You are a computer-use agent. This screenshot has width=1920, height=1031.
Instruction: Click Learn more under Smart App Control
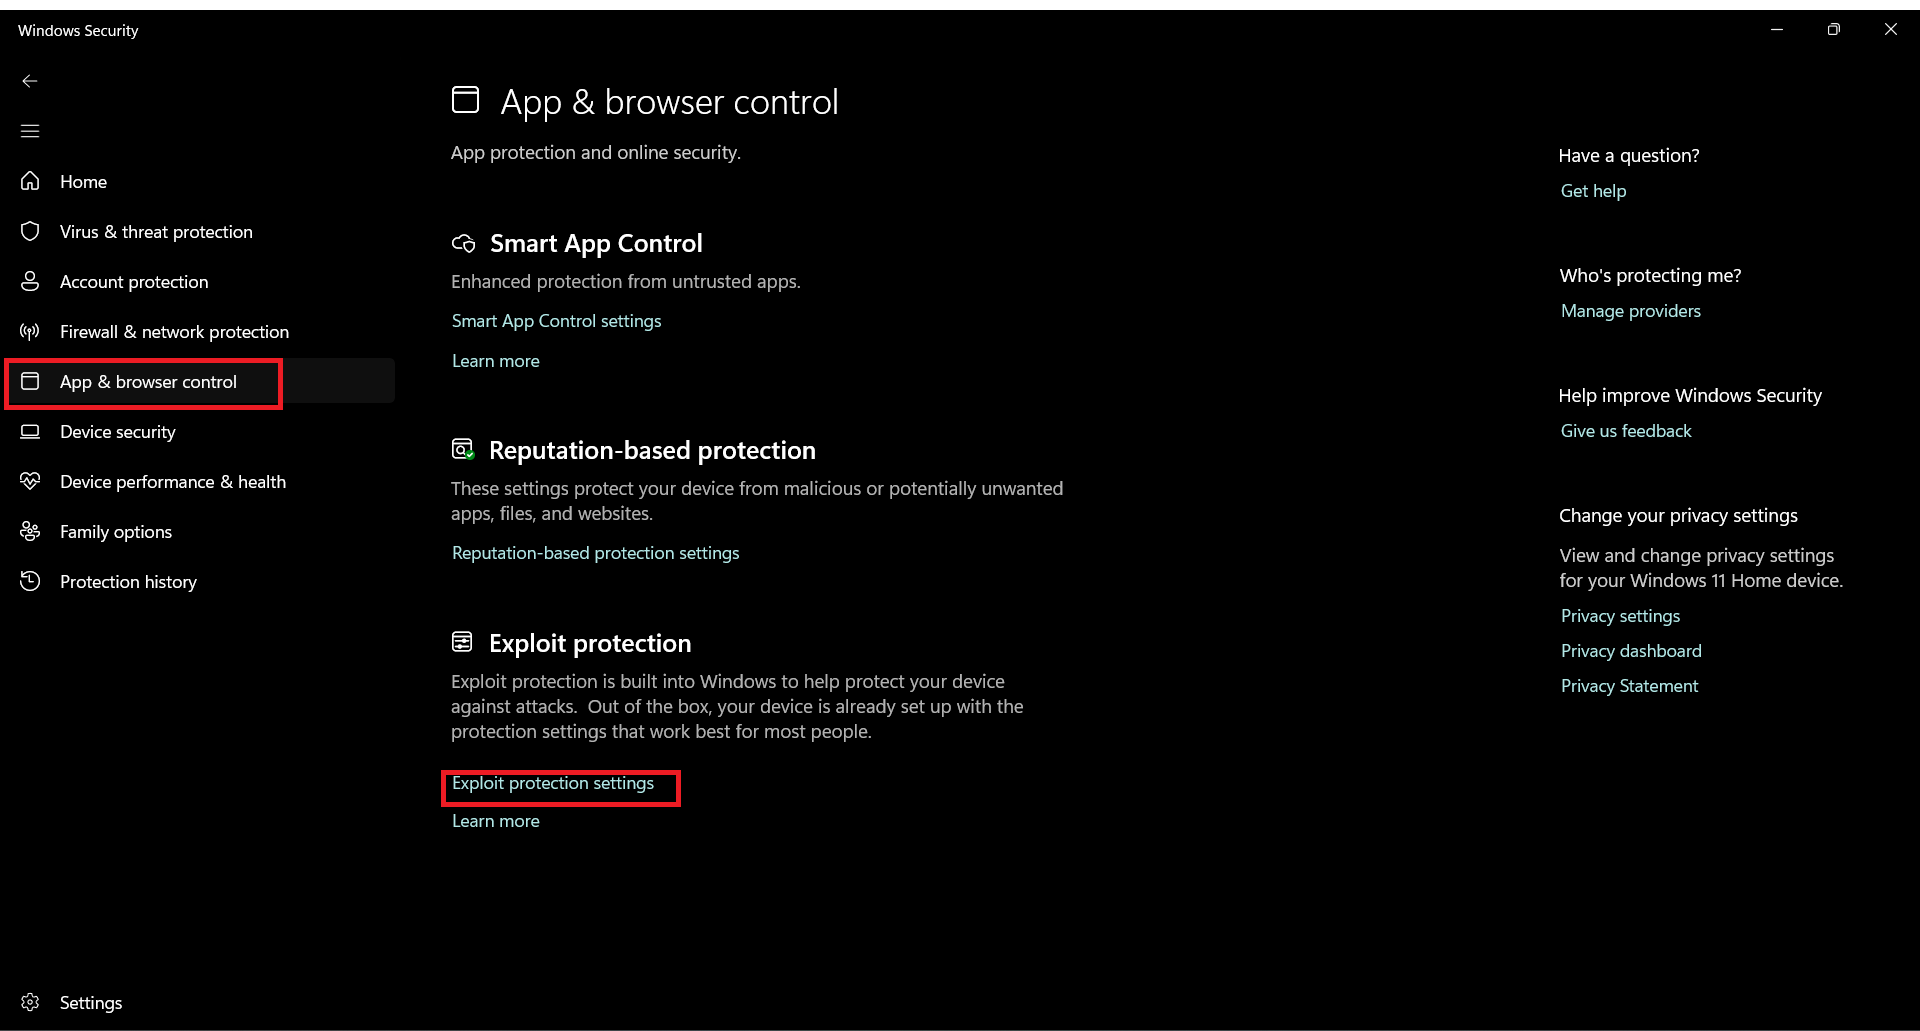495,361
